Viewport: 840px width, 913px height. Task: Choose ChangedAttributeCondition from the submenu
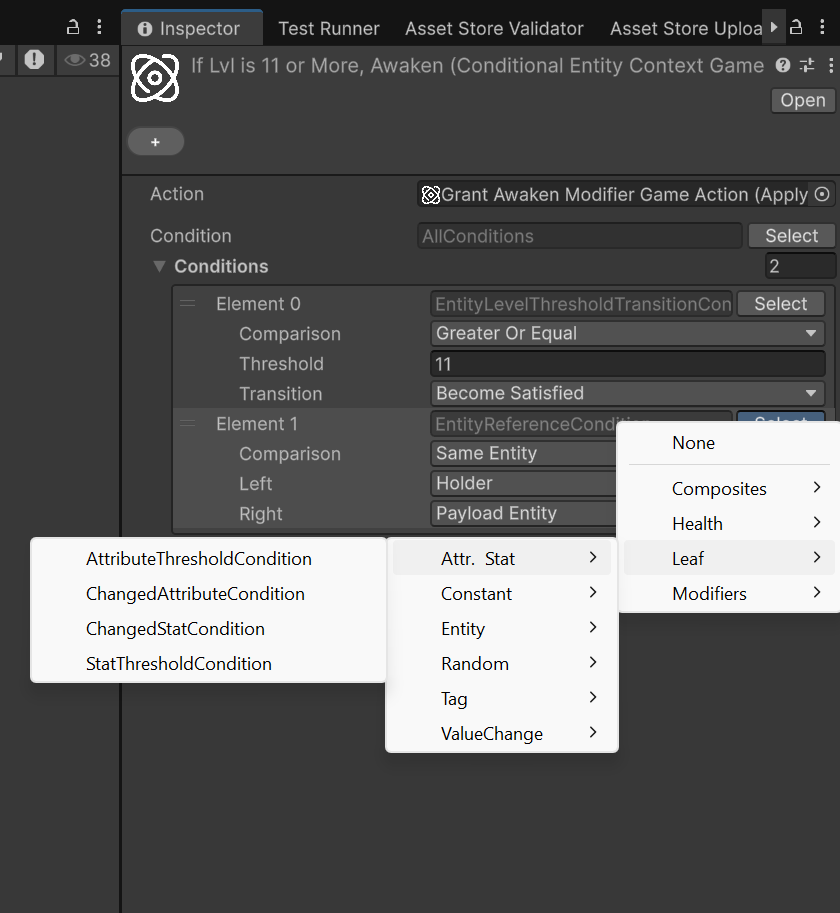(x=208, y=593)
